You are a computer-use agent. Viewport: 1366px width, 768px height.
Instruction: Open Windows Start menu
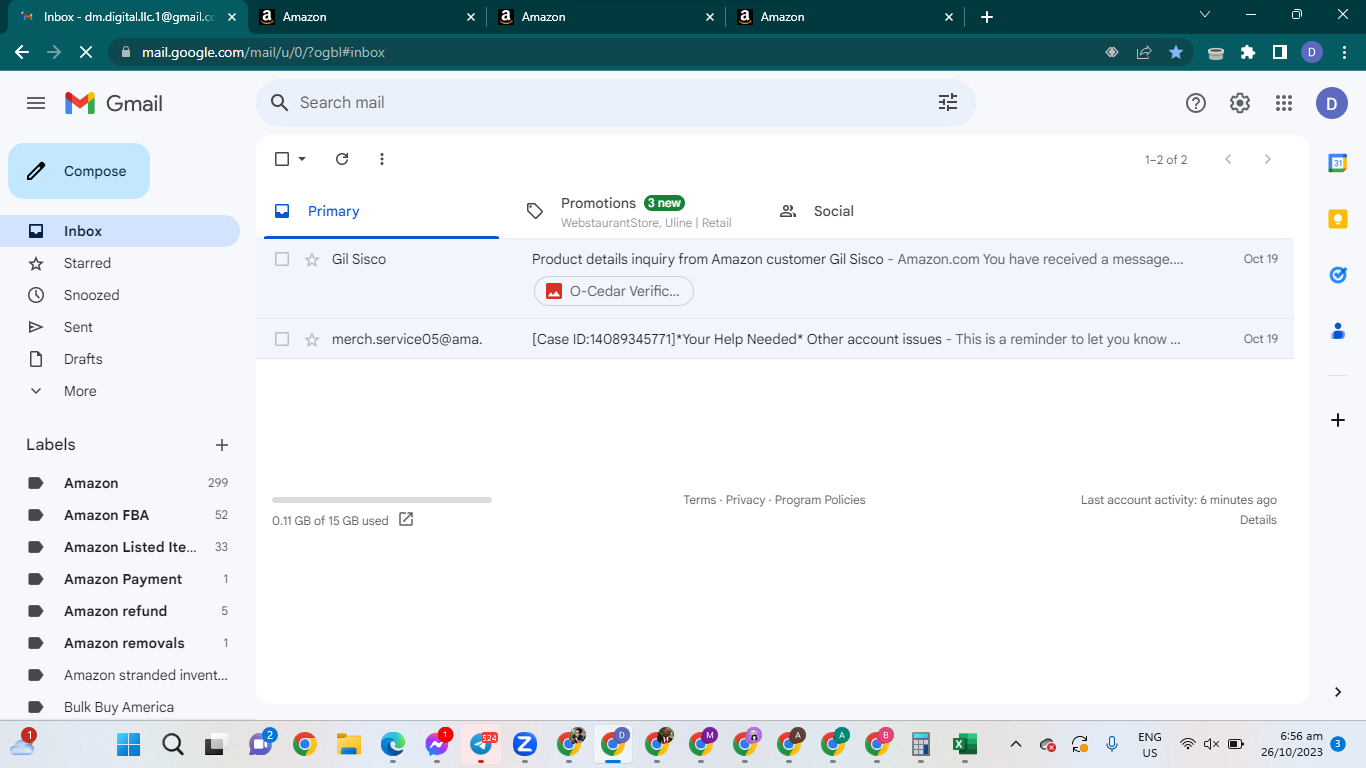129,744
